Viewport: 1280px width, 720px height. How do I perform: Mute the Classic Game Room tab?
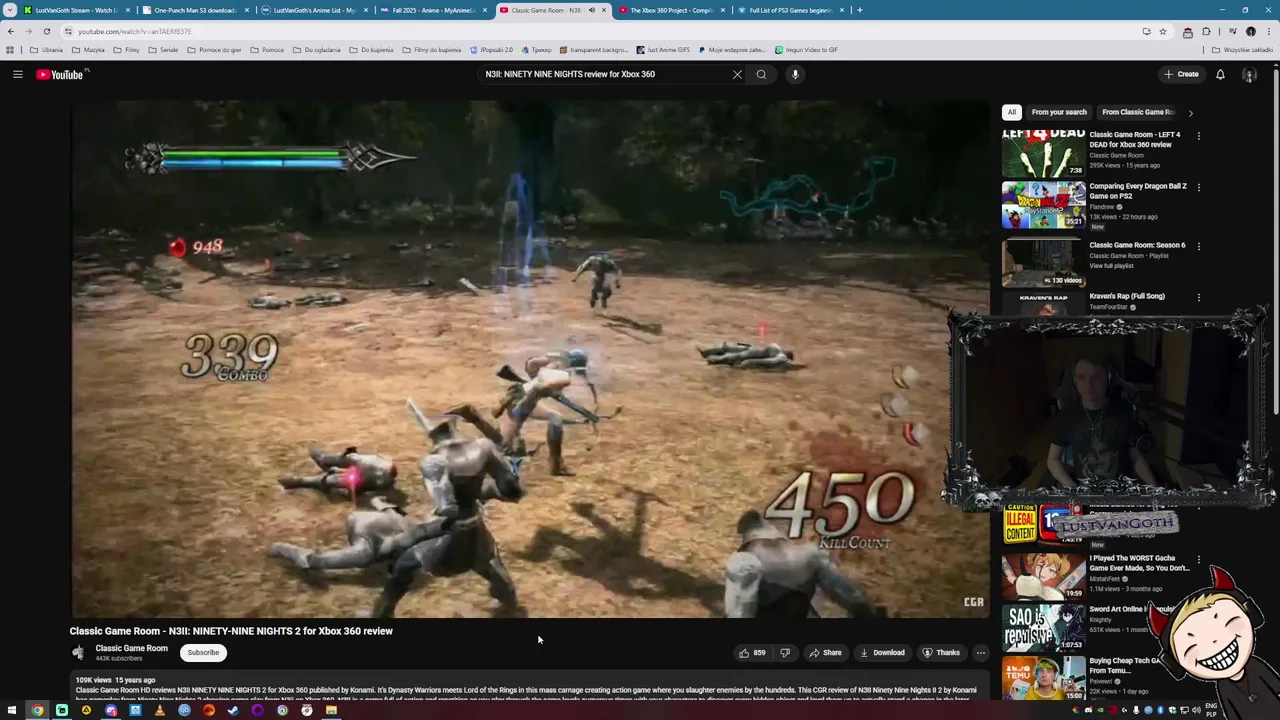[x=591, y=10]
